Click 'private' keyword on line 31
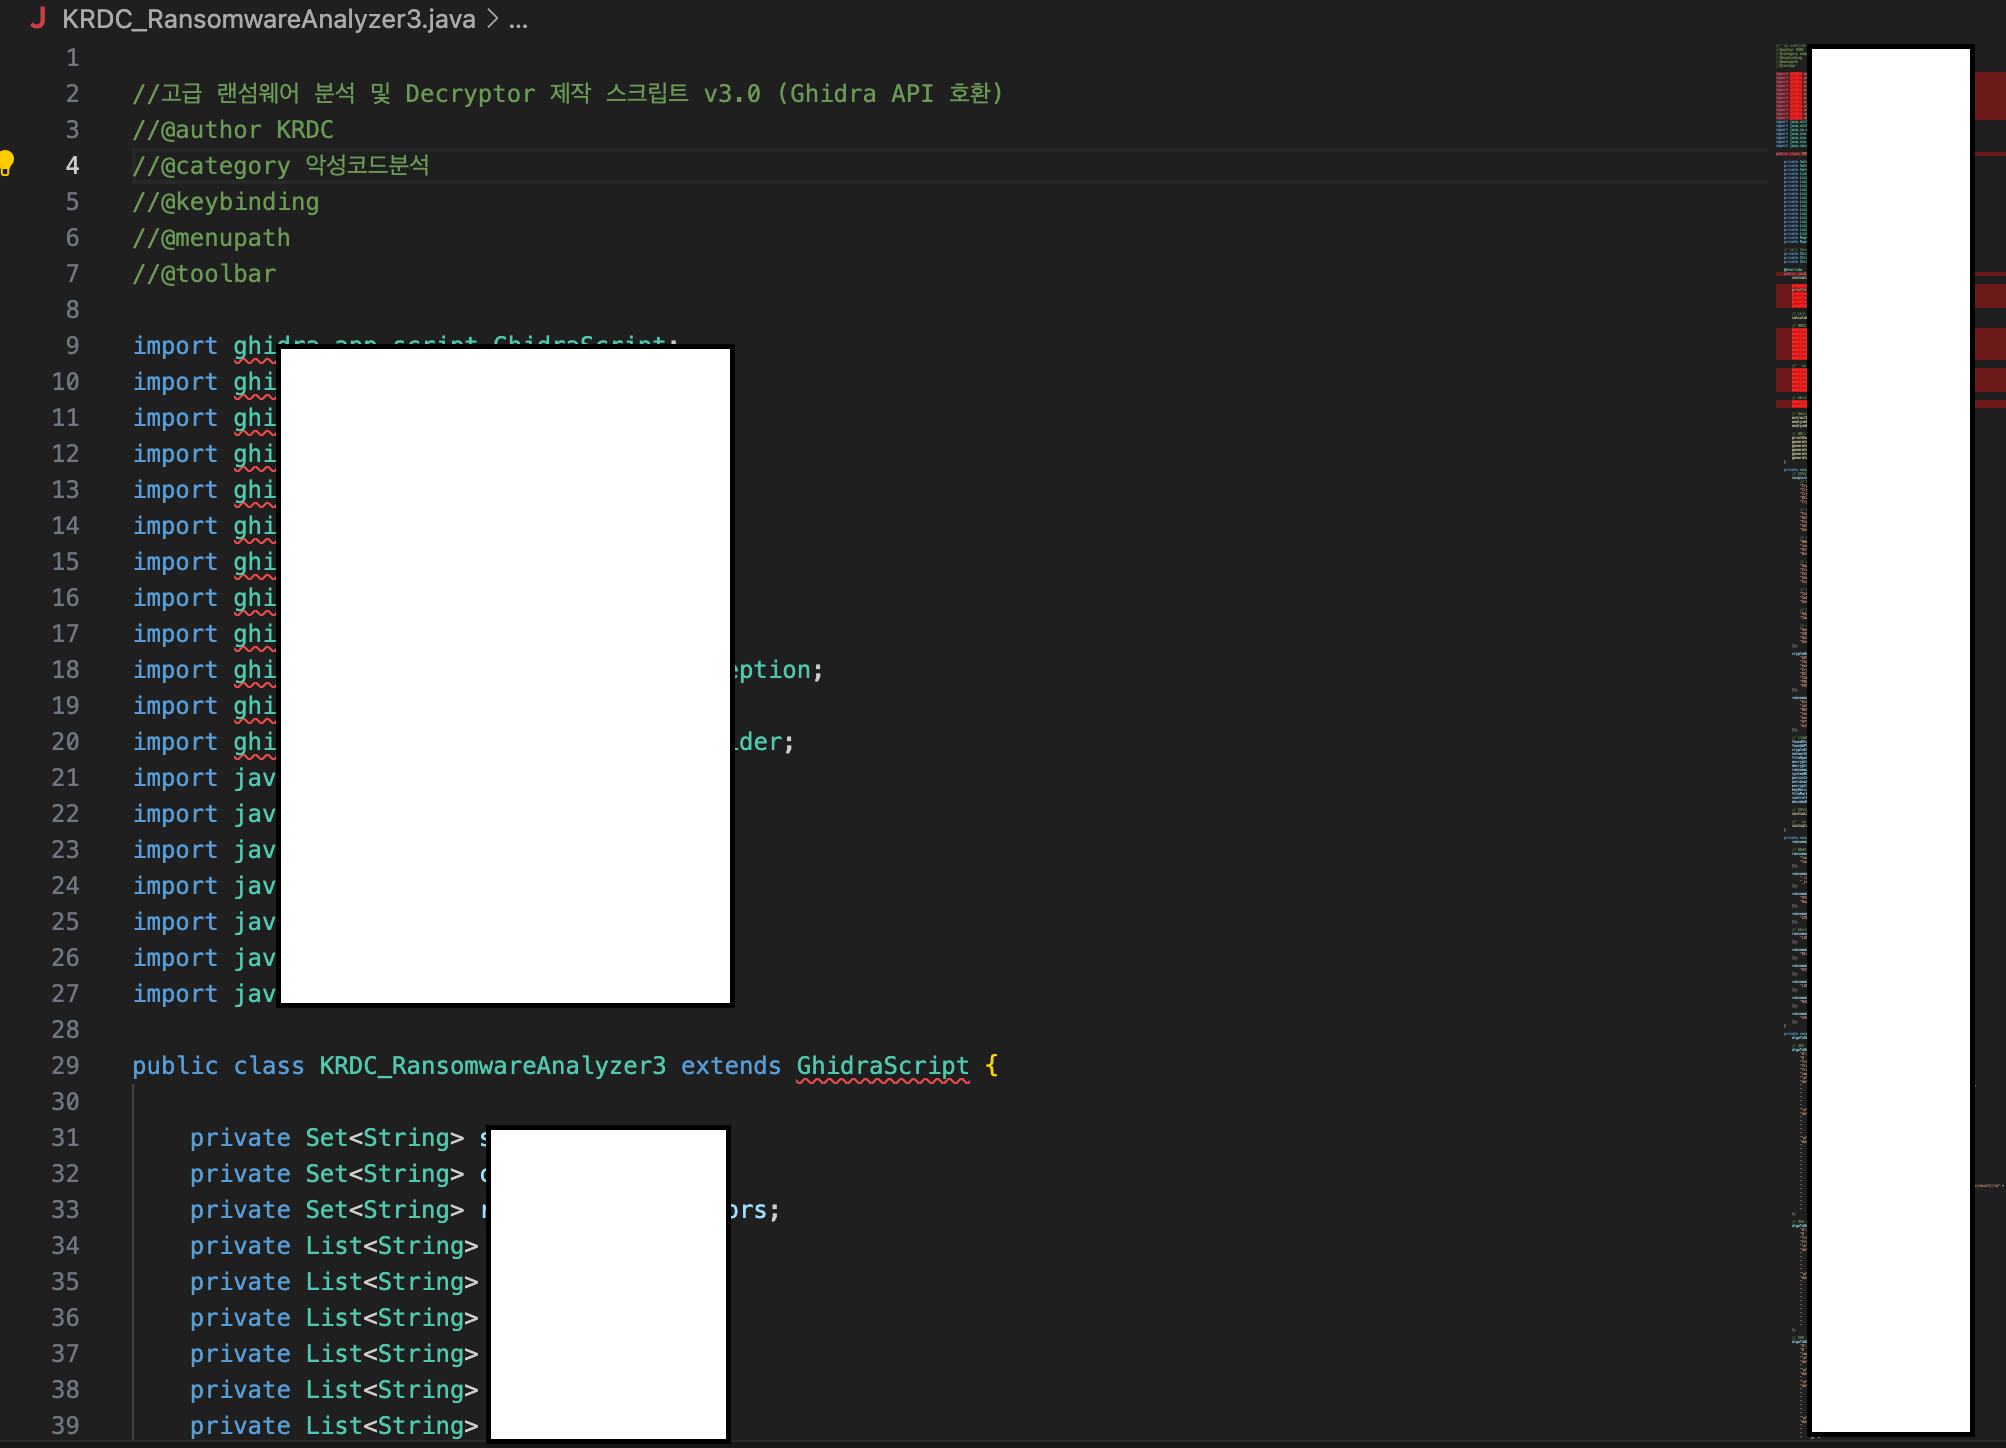Screen dimensions: 2006x1448 coord(240,1138)
